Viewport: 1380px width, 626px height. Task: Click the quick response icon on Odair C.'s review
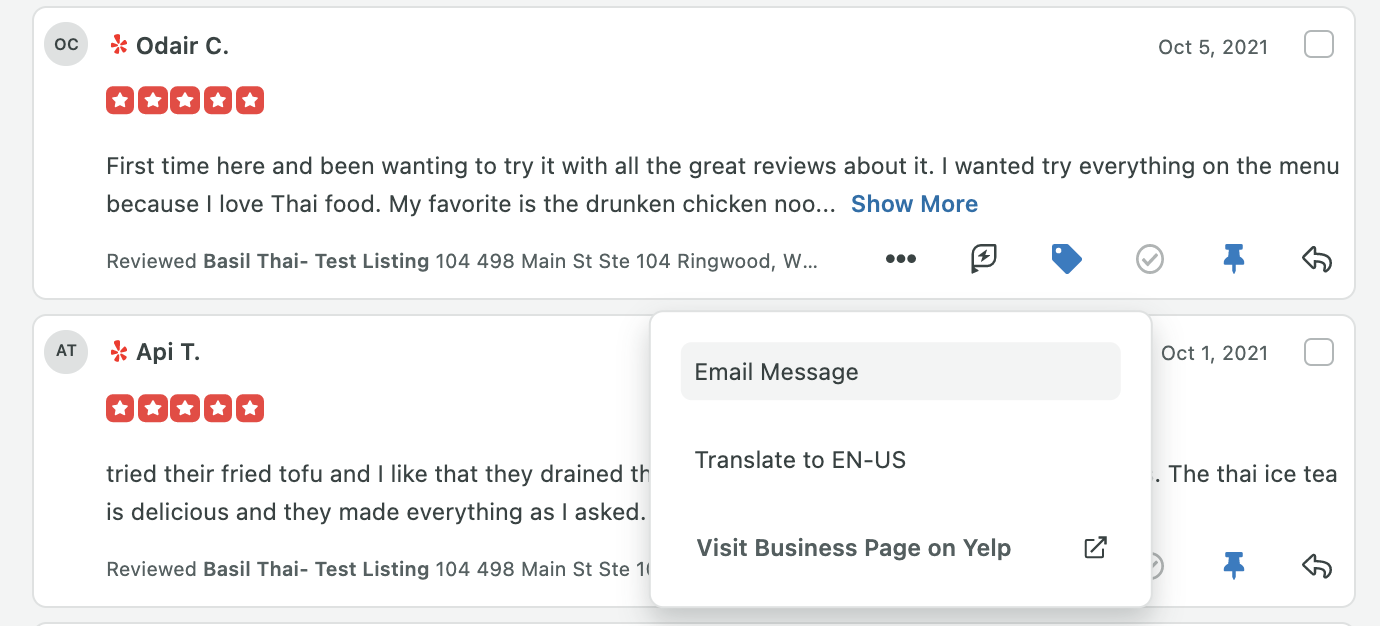[984, 260]
